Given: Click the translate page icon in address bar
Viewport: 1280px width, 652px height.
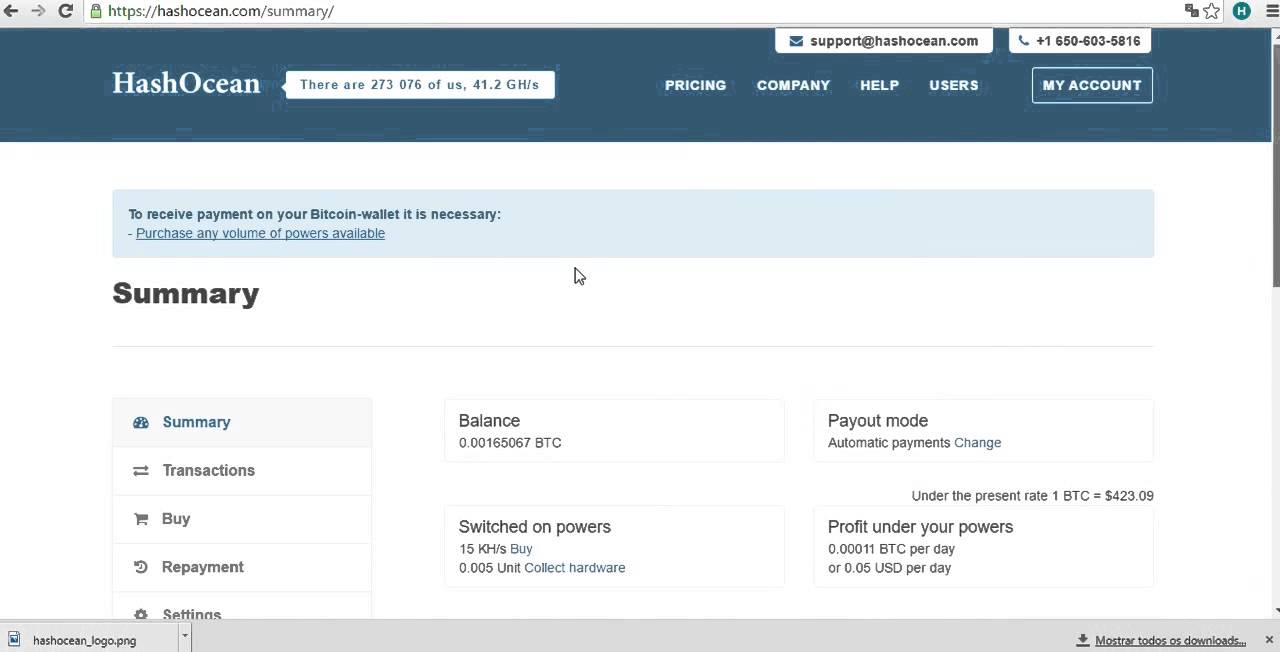Looking at the screenshot, I should (1192, 11).
